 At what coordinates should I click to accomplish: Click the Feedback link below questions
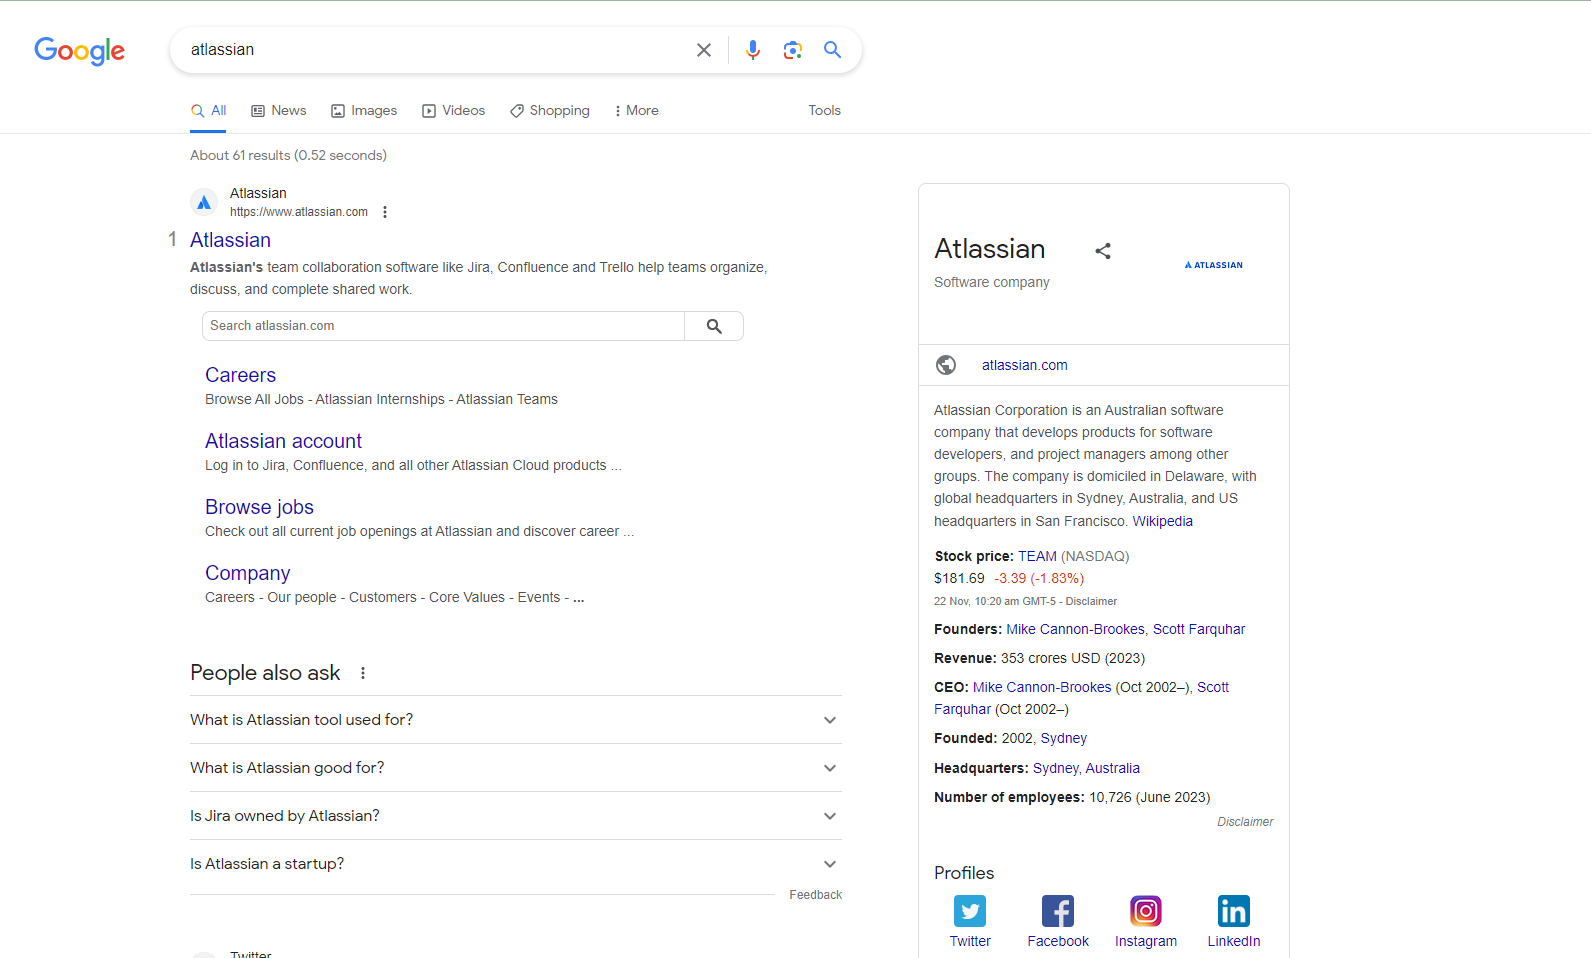tap(815, 895)
